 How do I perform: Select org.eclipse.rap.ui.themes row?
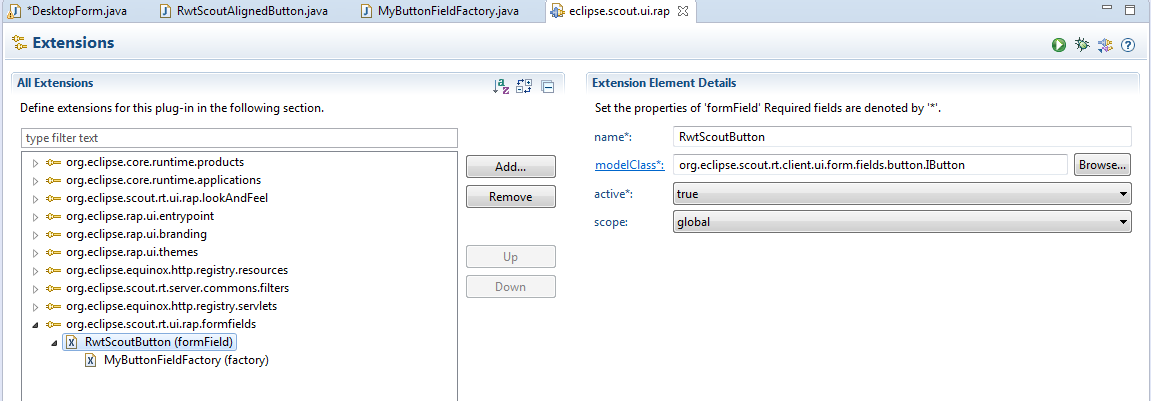122,253
